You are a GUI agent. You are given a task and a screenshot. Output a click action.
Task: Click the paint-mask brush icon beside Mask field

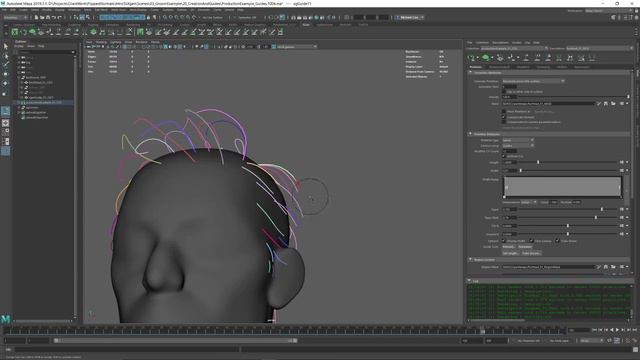599,104
